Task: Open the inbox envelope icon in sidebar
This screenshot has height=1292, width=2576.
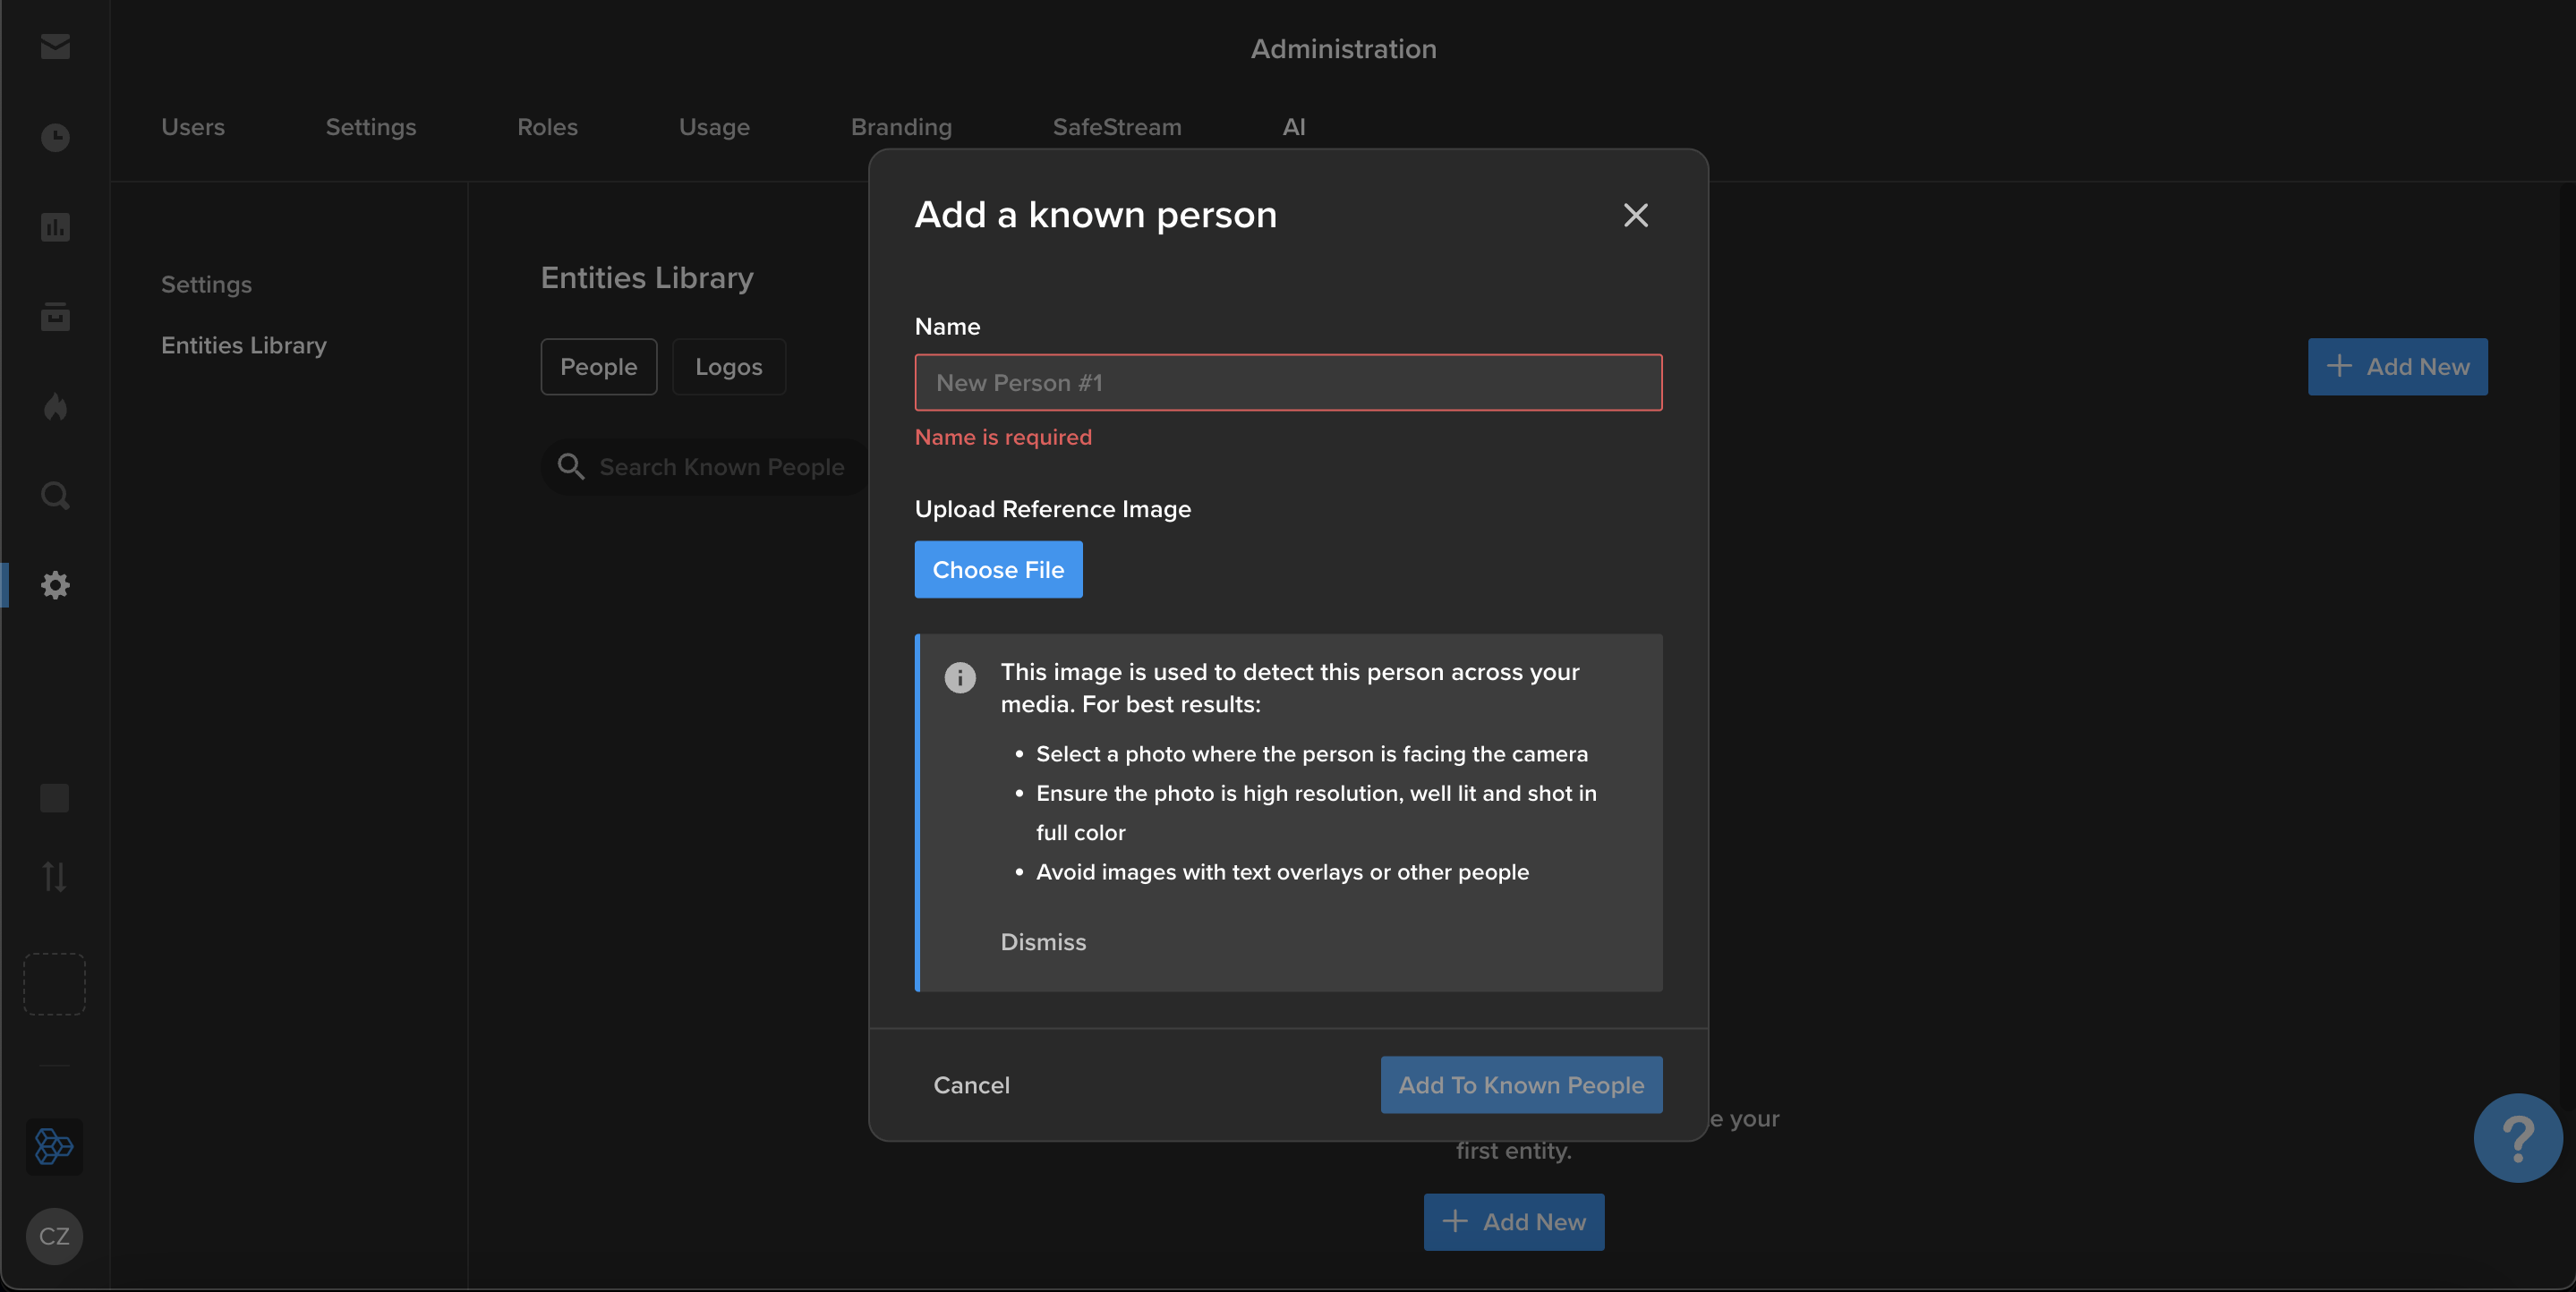Action: pyautogui.click(x=55, y=47)
